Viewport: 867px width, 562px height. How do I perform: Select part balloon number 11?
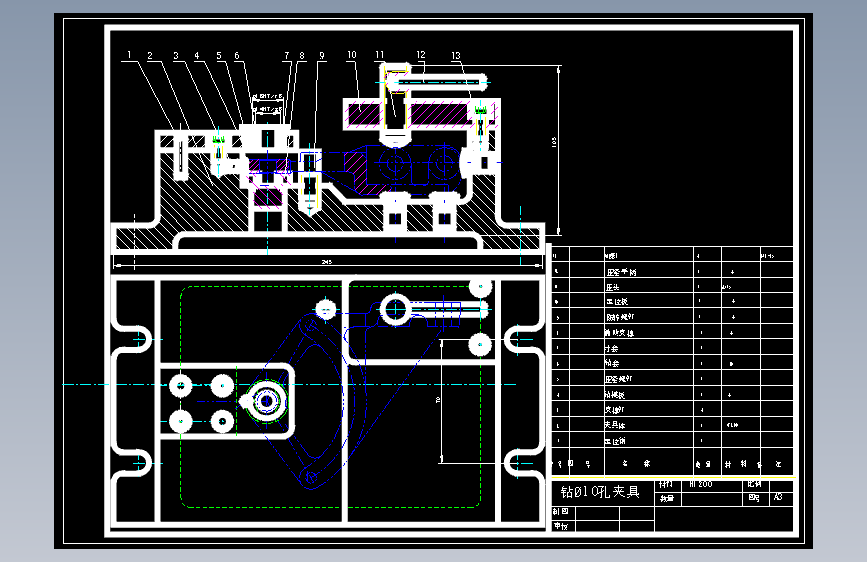379,55
